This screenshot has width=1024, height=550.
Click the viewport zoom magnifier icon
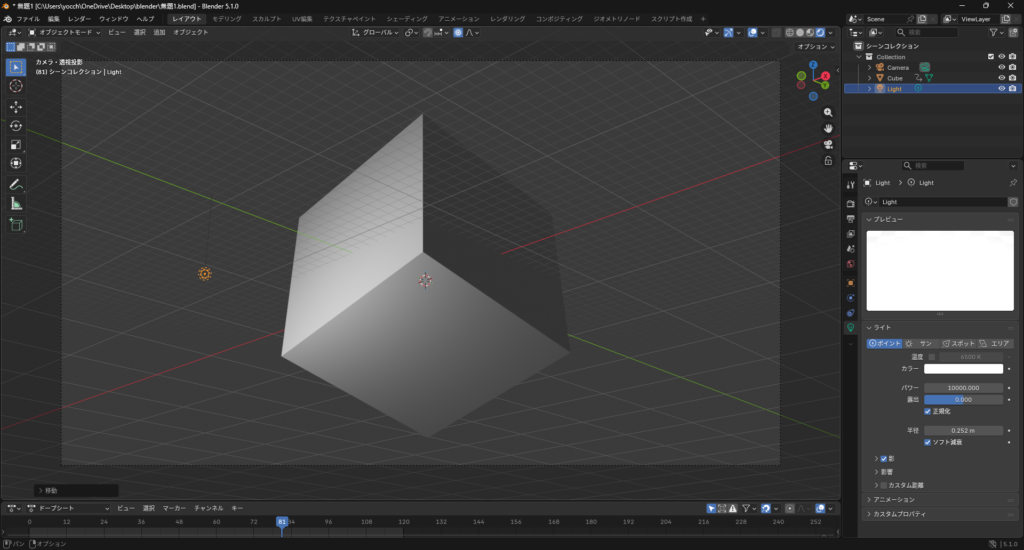828,112
